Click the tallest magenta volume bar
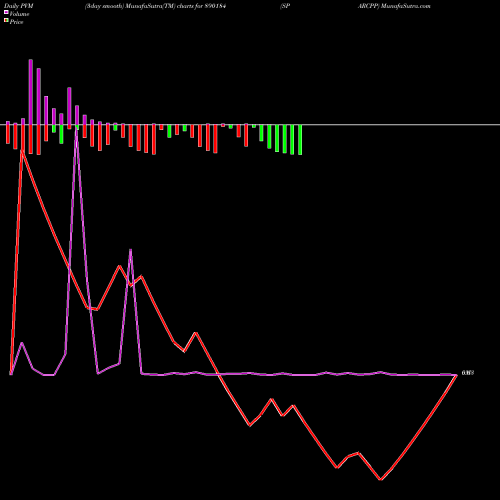Viewport: 500px width, 500px height. [x=31, y=92]
